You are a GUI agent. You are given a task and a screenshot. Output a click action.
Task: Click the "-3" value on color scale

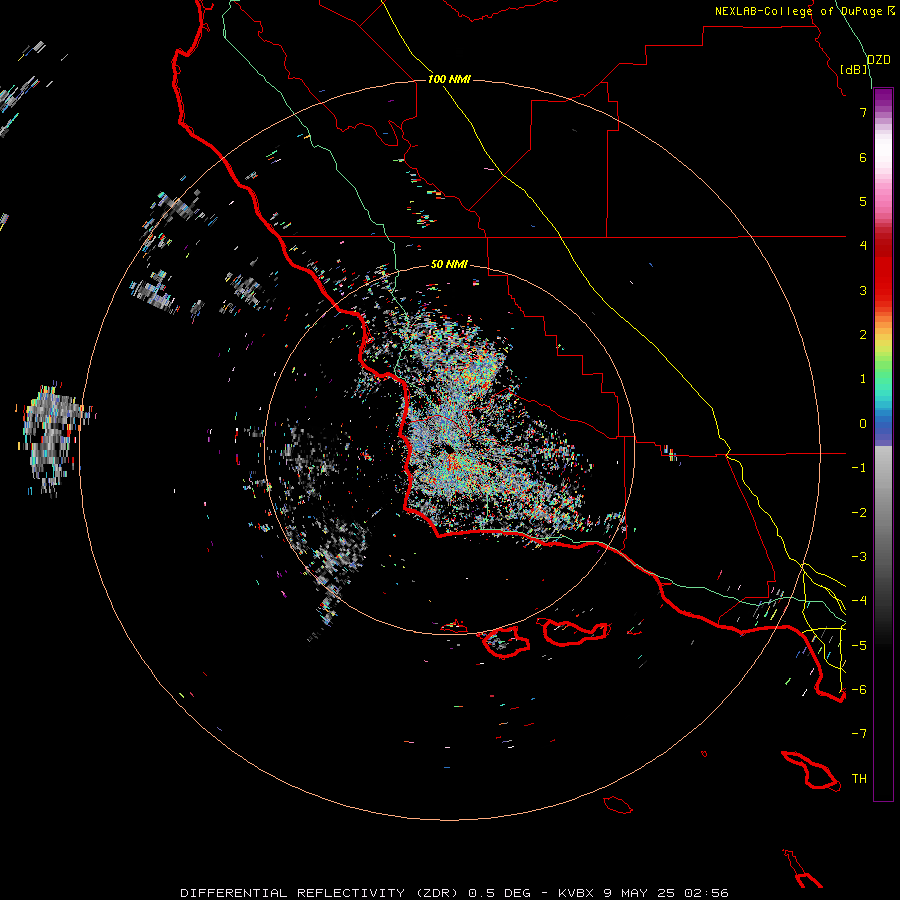point(859,557)
